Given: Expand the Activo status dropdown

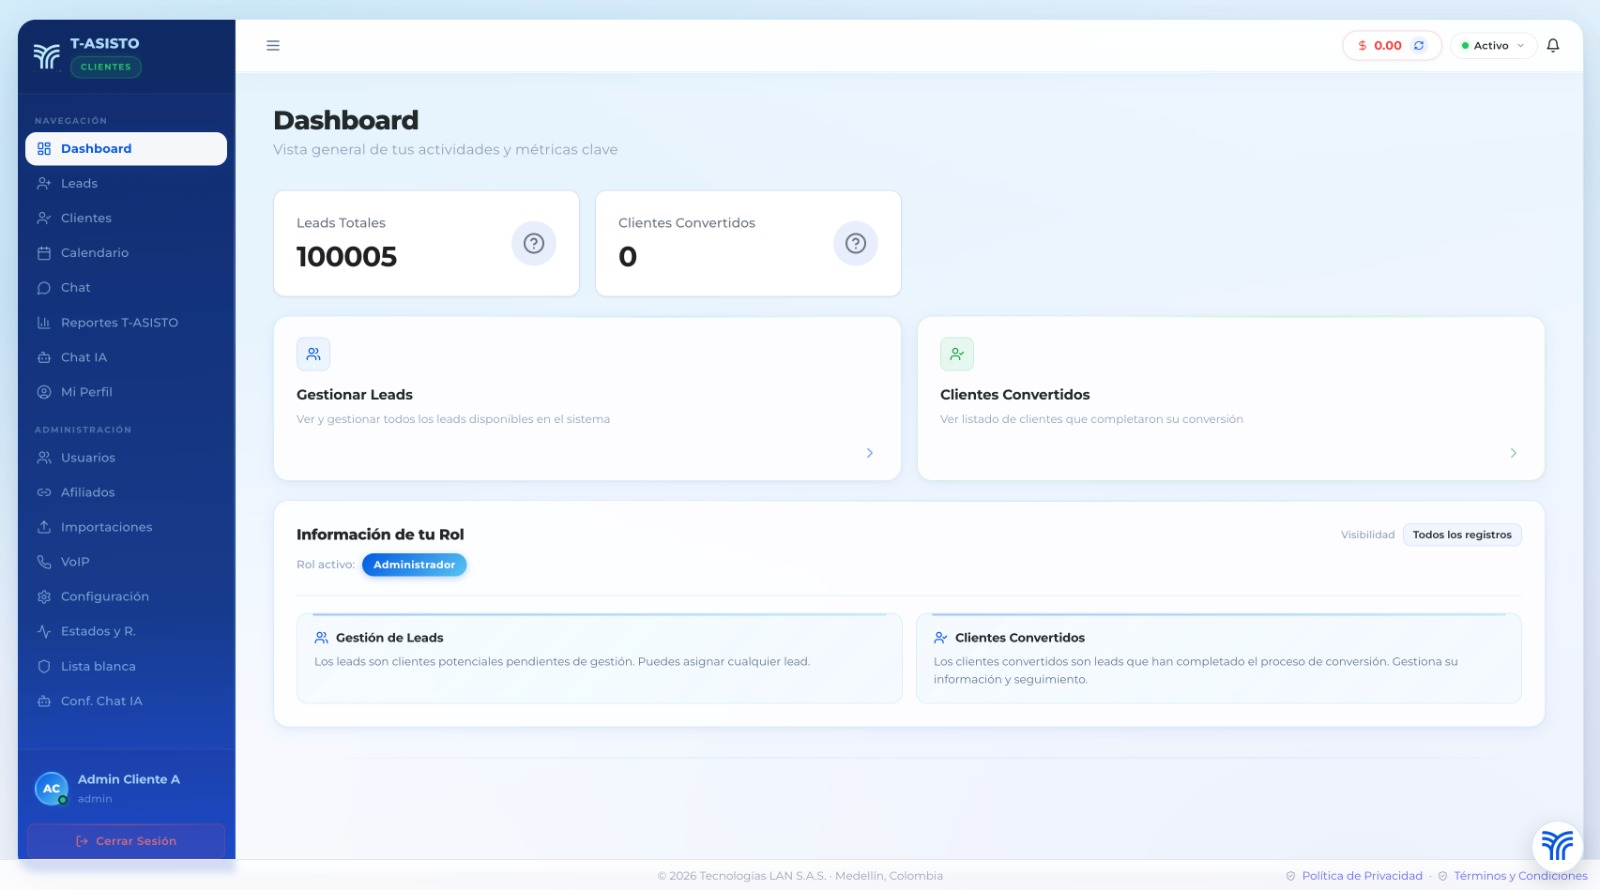Looking at the screenshot, I should point(1493,46).
